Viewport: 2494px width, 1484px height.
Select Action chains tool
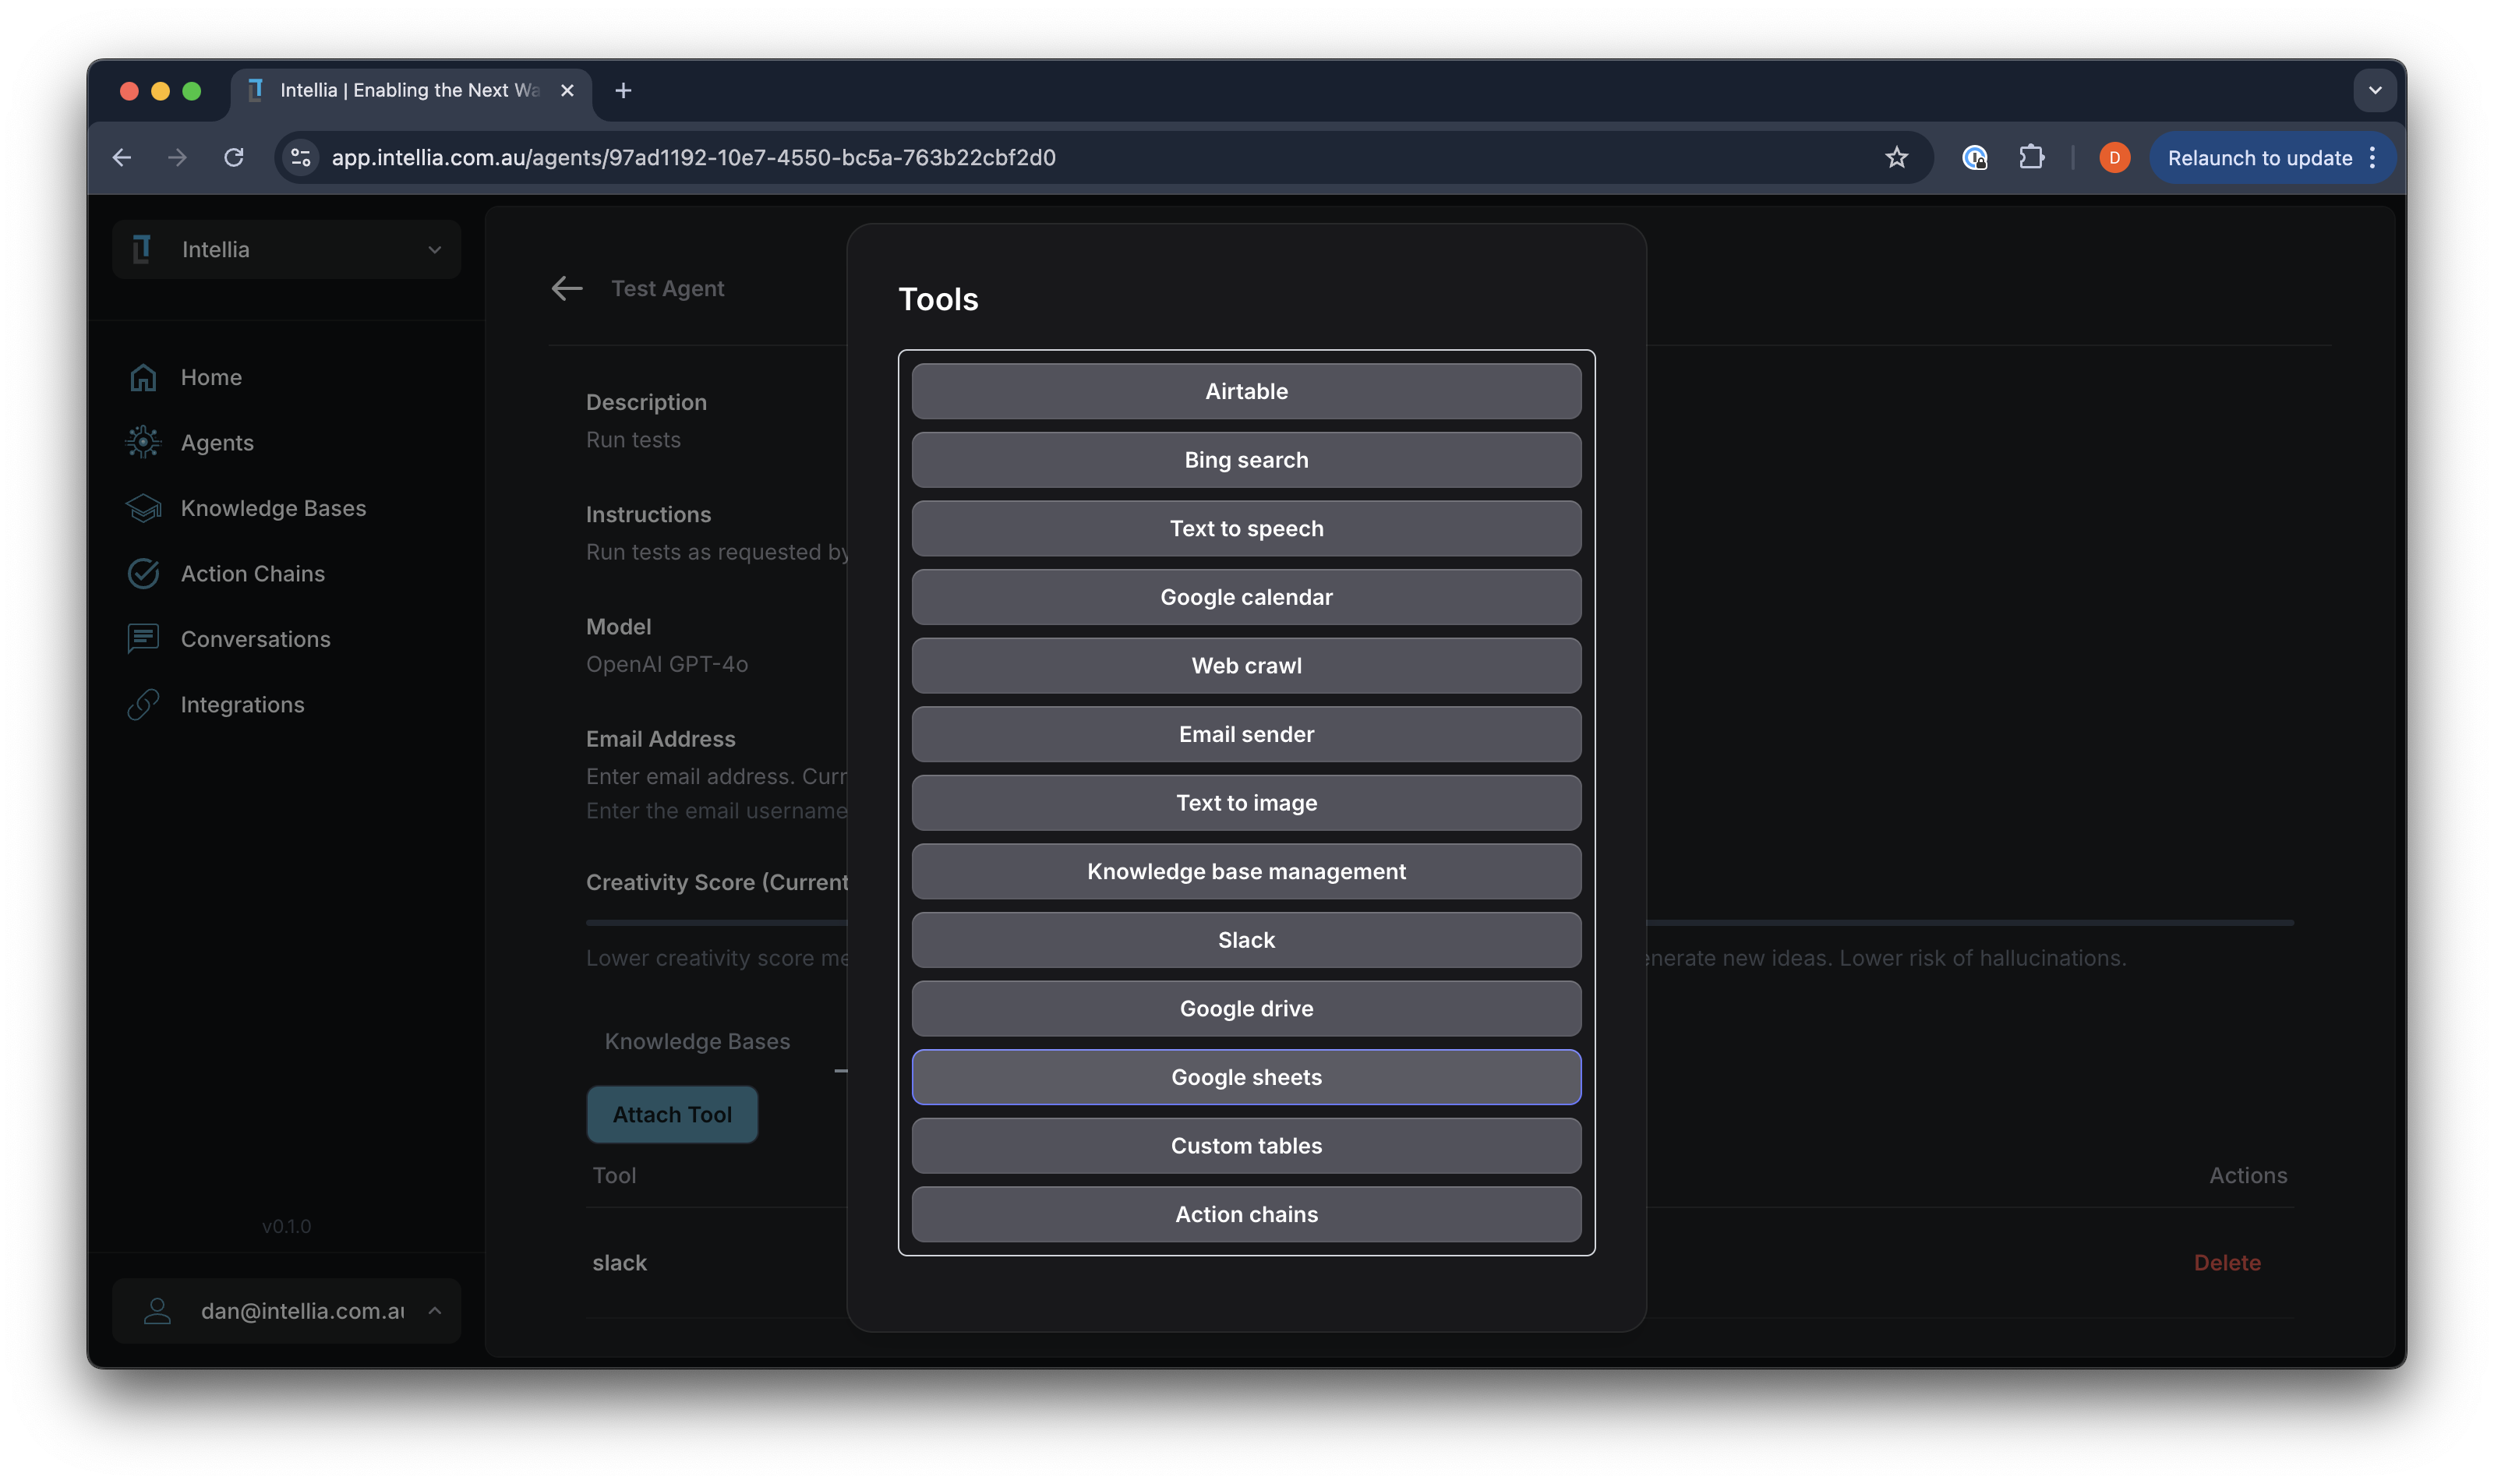1246,1214
